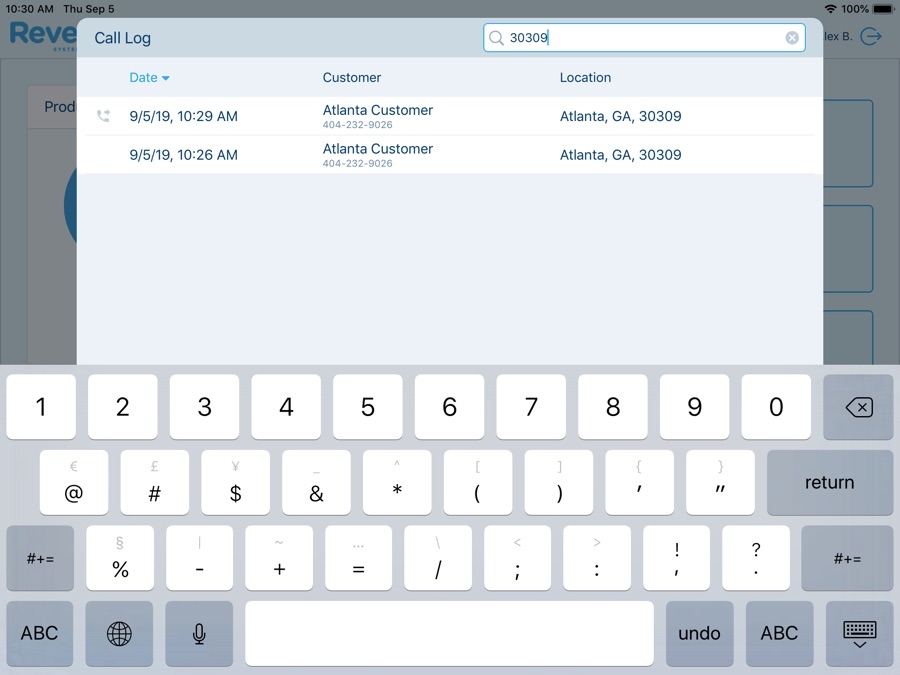
Task: Toggle left symbols key #+=
Action: (40, 559)
